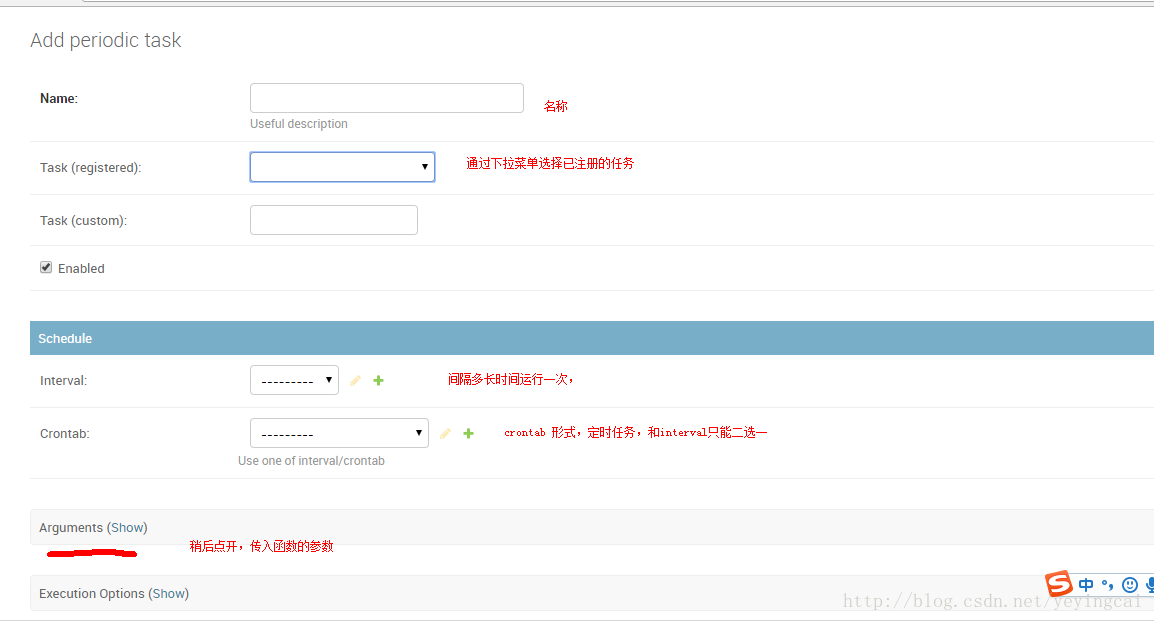Add a new Interval with plus icon
The image size is (1154, 621).
(378, 381)
